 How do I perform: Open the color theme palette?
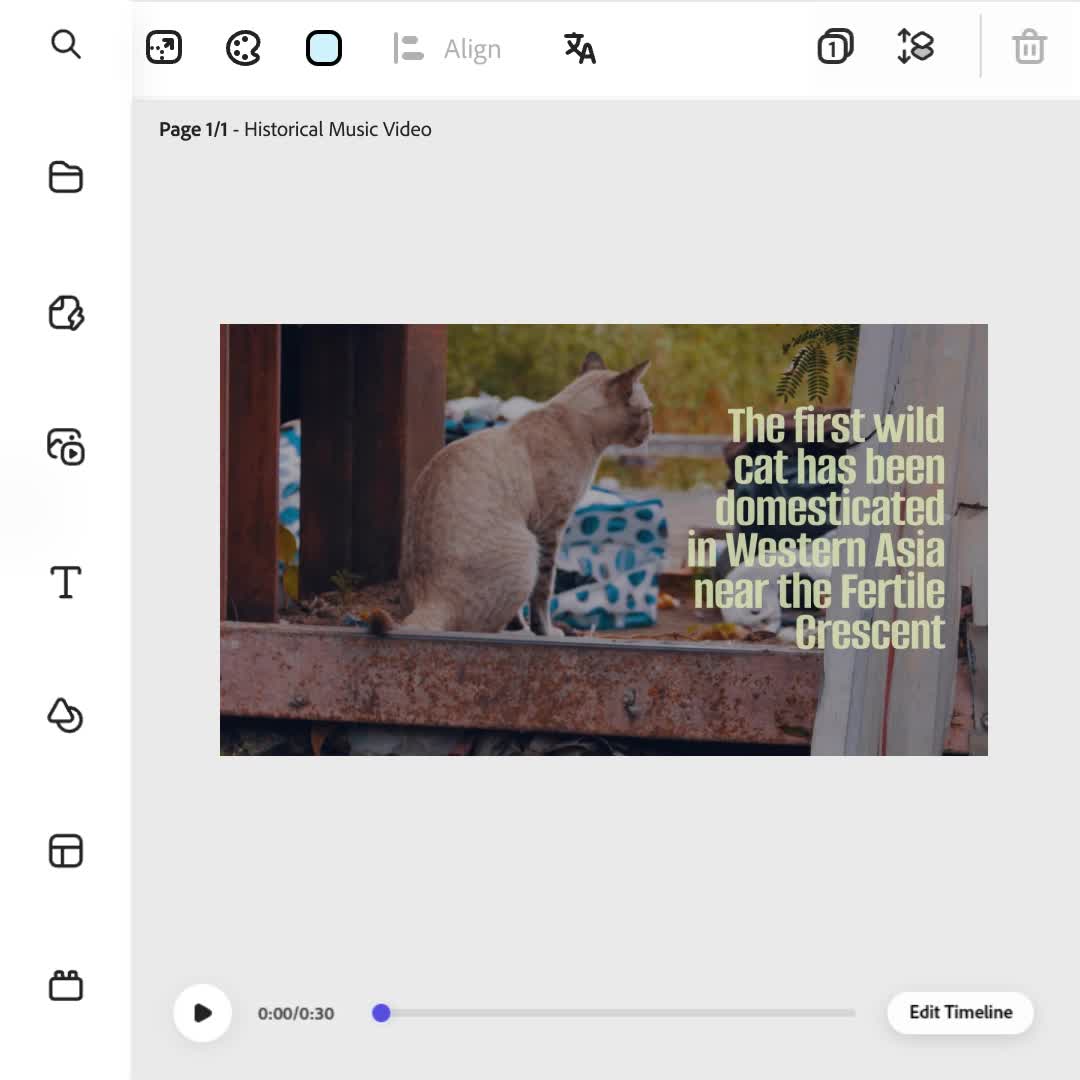tap(243, 48)
